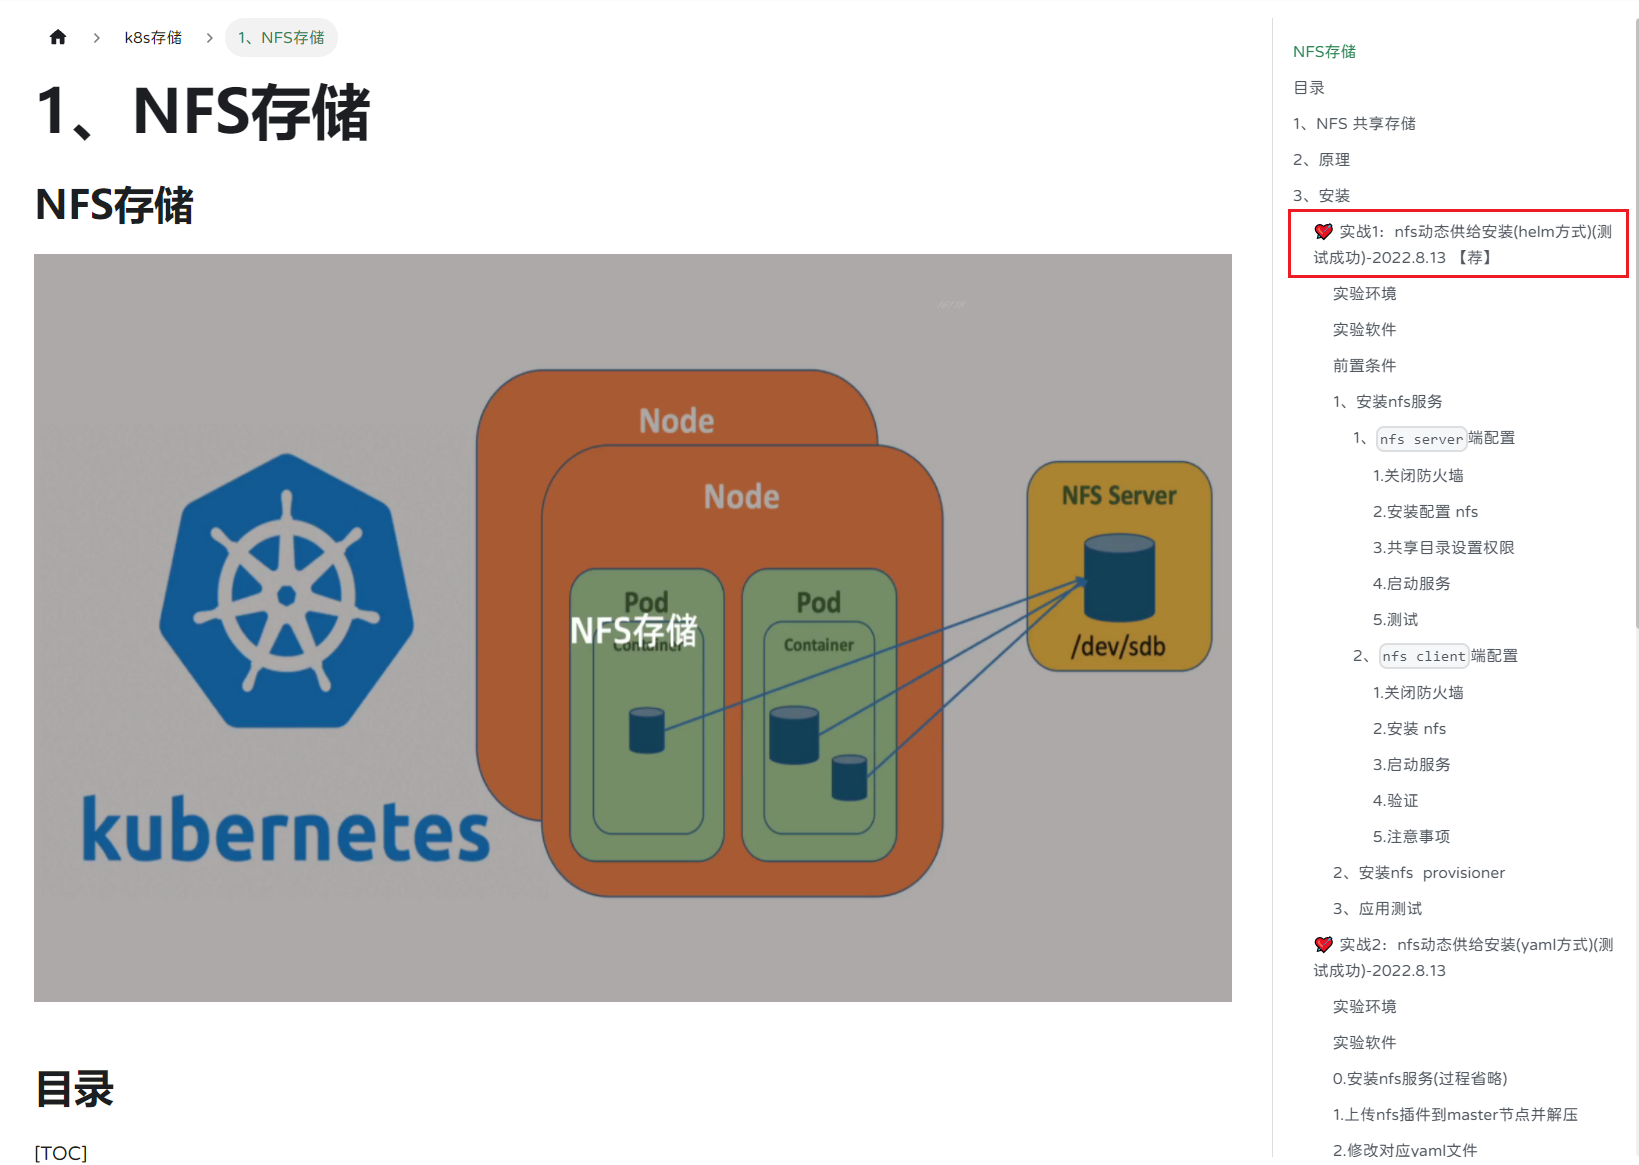
Task: Select 实验环境 under 实战2 in the outline
Action: [x=1364, y=1007]
